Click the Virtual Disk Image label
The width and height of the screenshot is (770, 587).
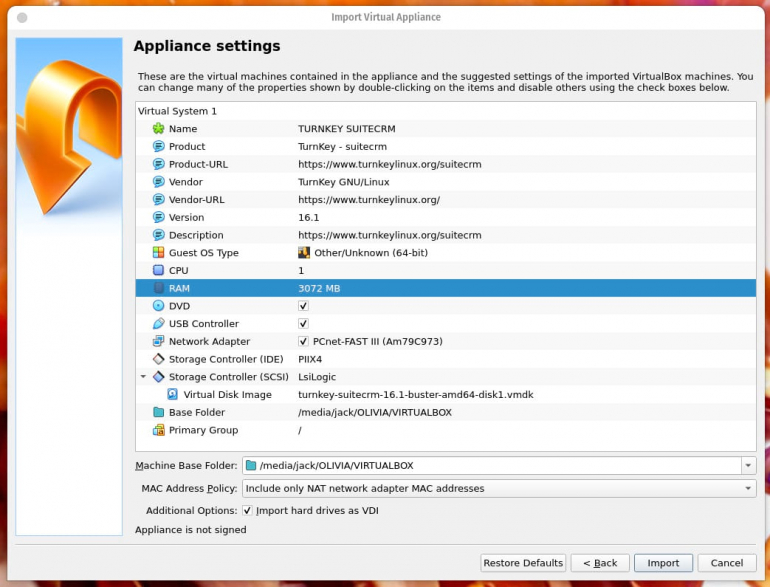227,394
